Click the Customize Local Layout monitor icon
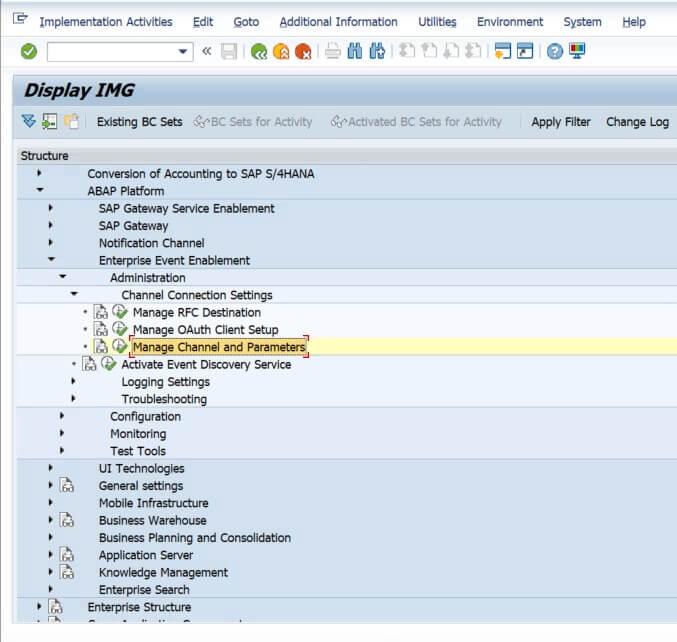 point(577,51)
